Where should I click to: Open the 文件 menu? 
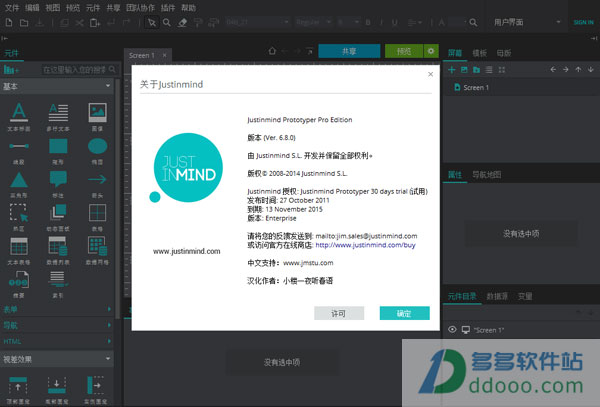click(x=12, y=8)
